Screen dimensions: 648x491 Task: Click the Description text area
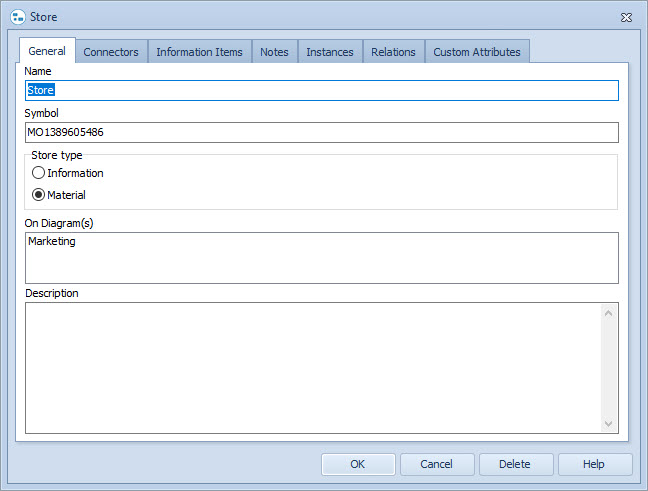point(310,367)
